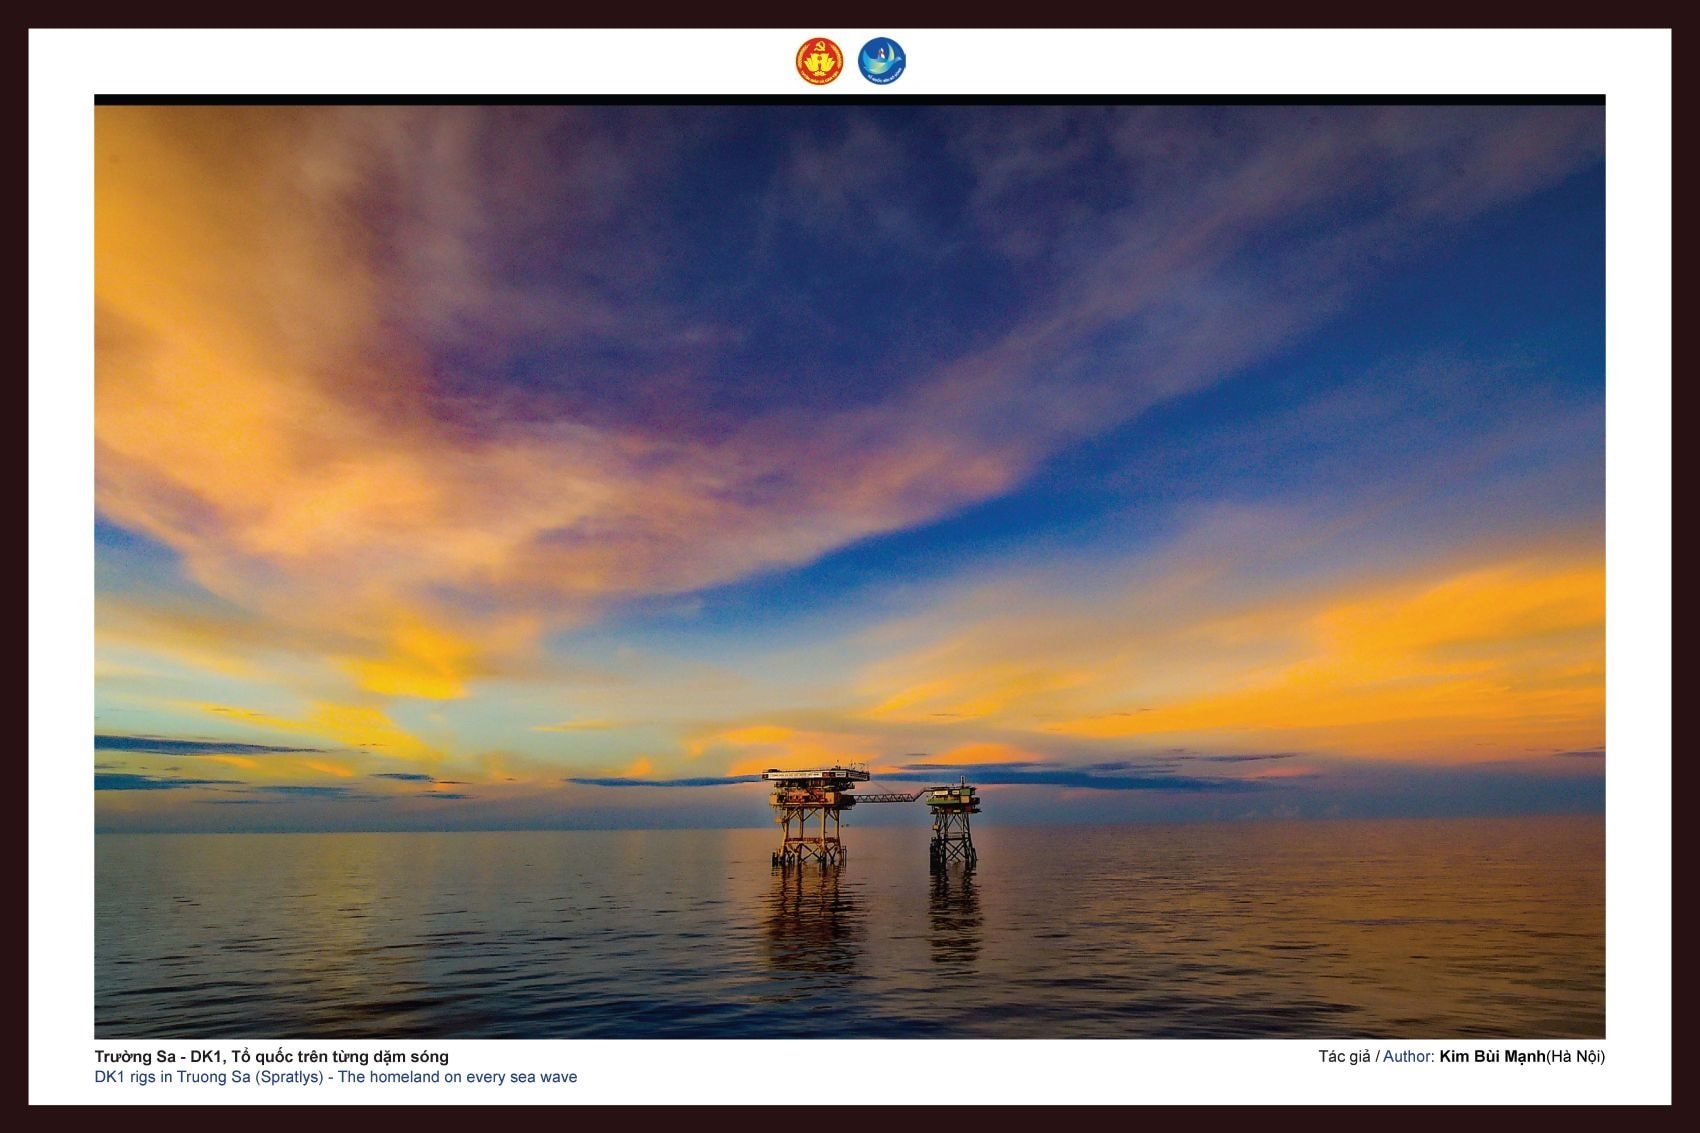Click the left rig's reflection in water
This screenshot has height=1133, width=1700.
tap(811, 915)
